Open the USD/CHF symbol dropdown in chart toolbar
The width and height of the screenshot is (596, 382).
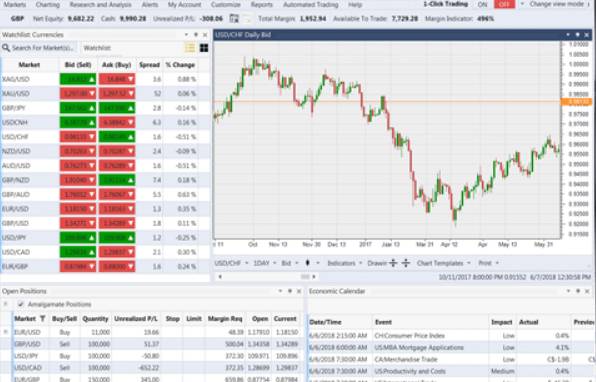[x=231, y=263]
